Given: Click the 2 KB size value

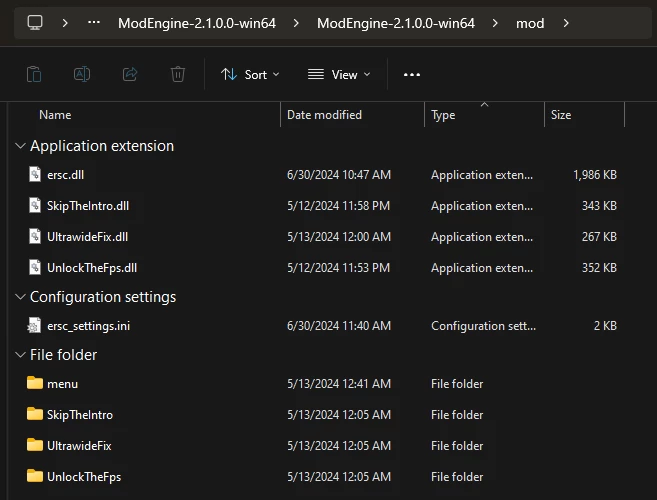Looking at the screenshot, I should (605, 326).
